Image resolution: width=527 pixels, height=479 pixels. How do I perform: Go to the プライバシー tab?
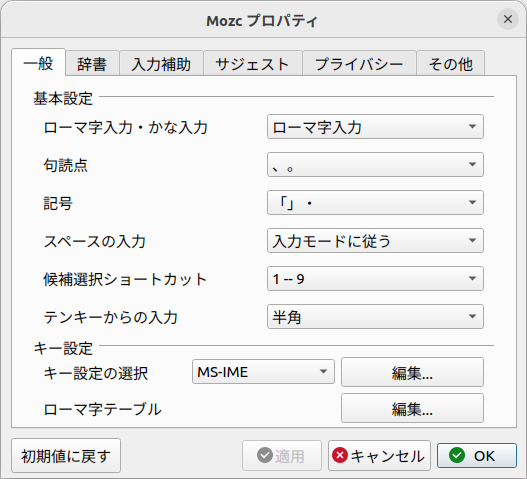pos(359,63)
